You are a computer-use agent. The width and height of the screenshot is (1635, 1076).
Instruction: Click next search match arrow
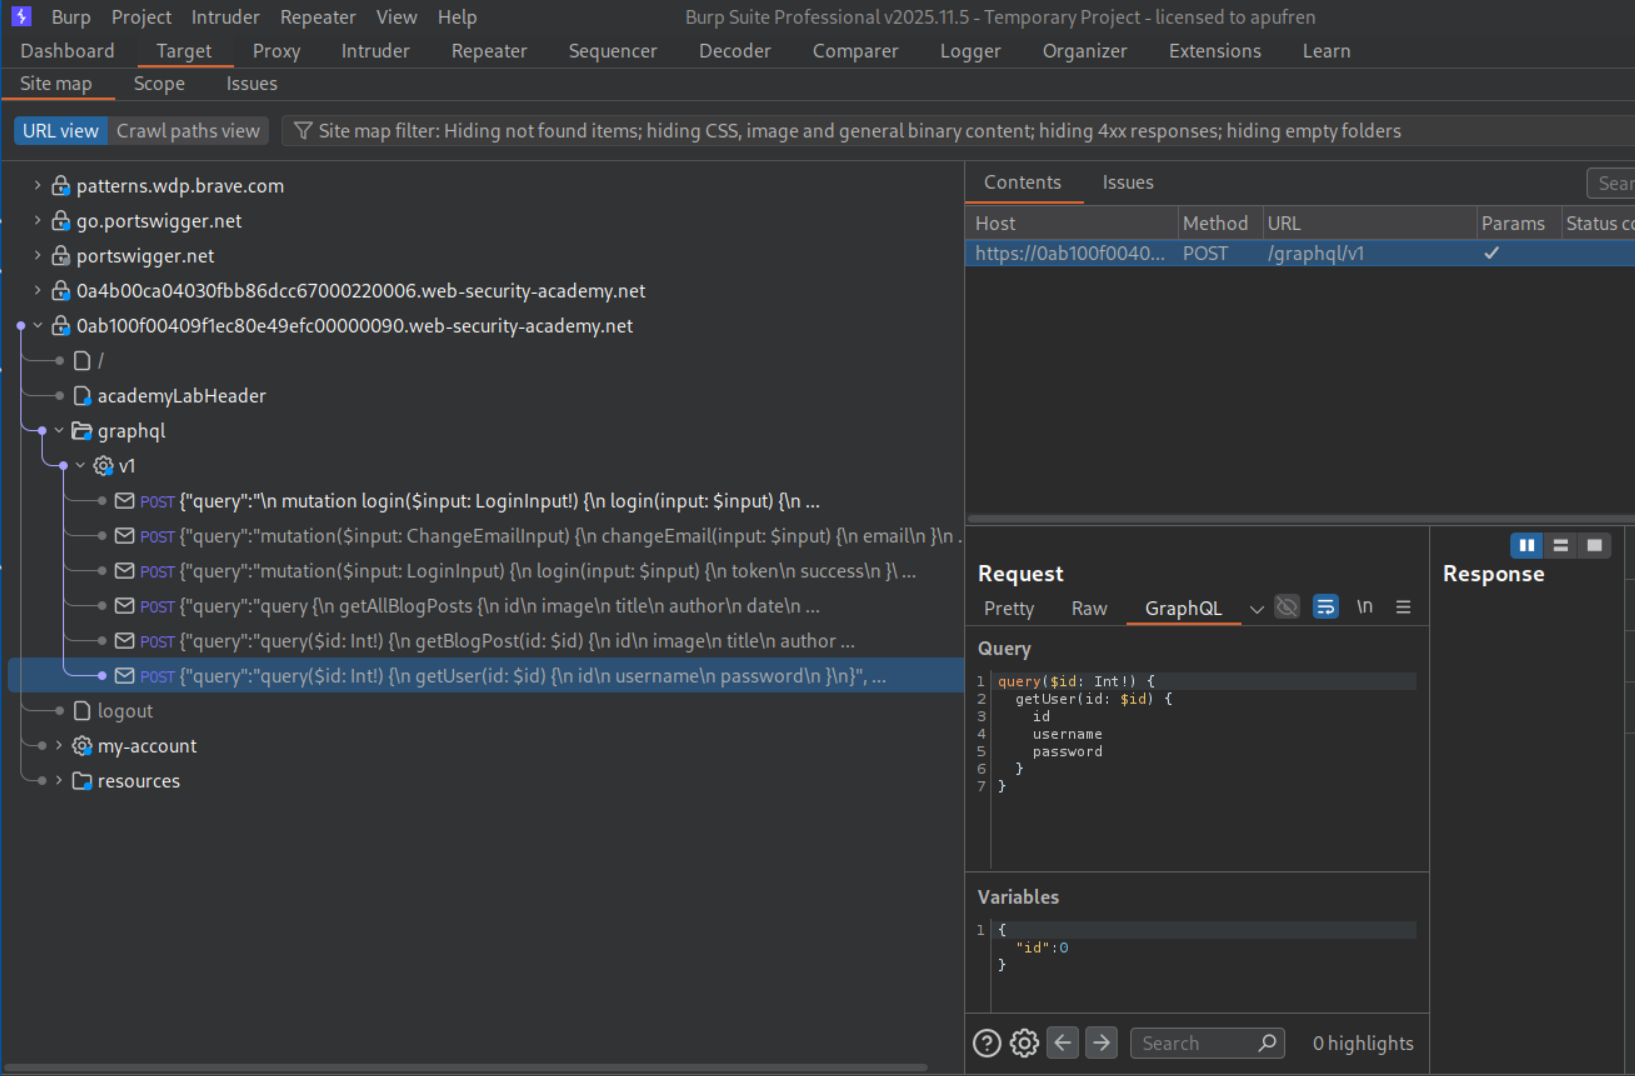[1101, 1043]
